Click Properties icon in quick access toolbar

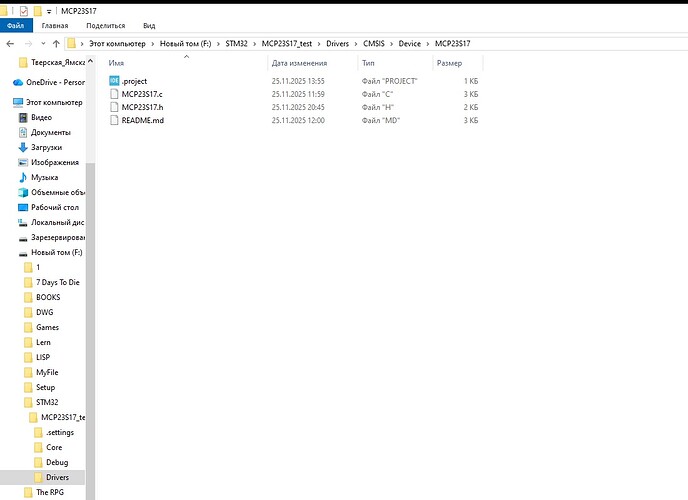tap(26, 9)
